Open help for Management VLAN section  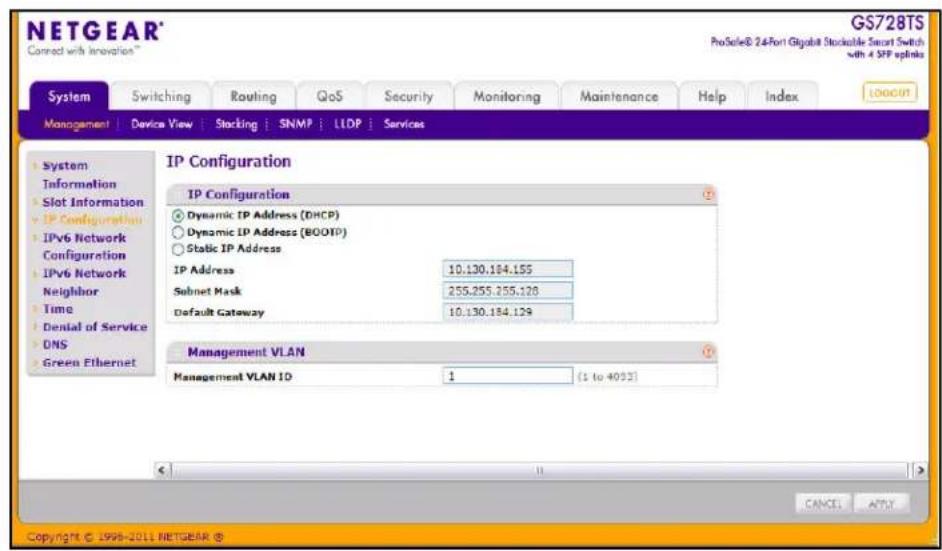point(709,352)
